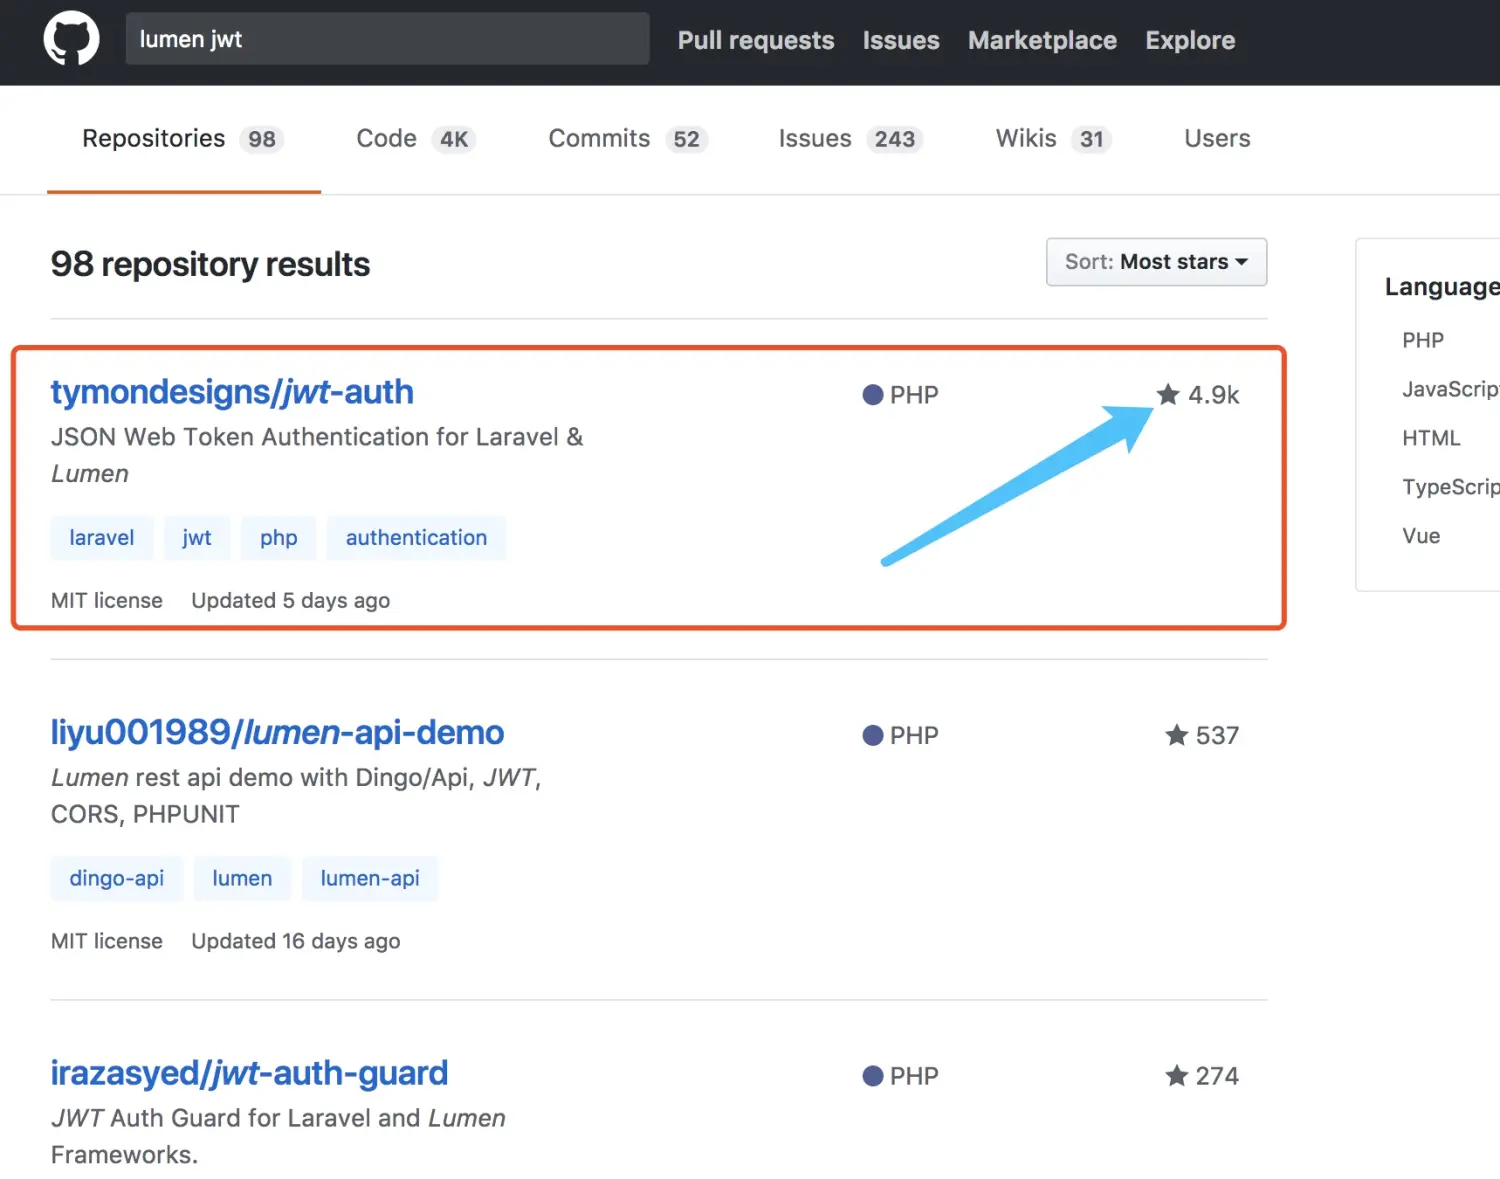
Task: Click the star icon for tymondesigns/jwt-auth
Action: [x=1168, y=394]
